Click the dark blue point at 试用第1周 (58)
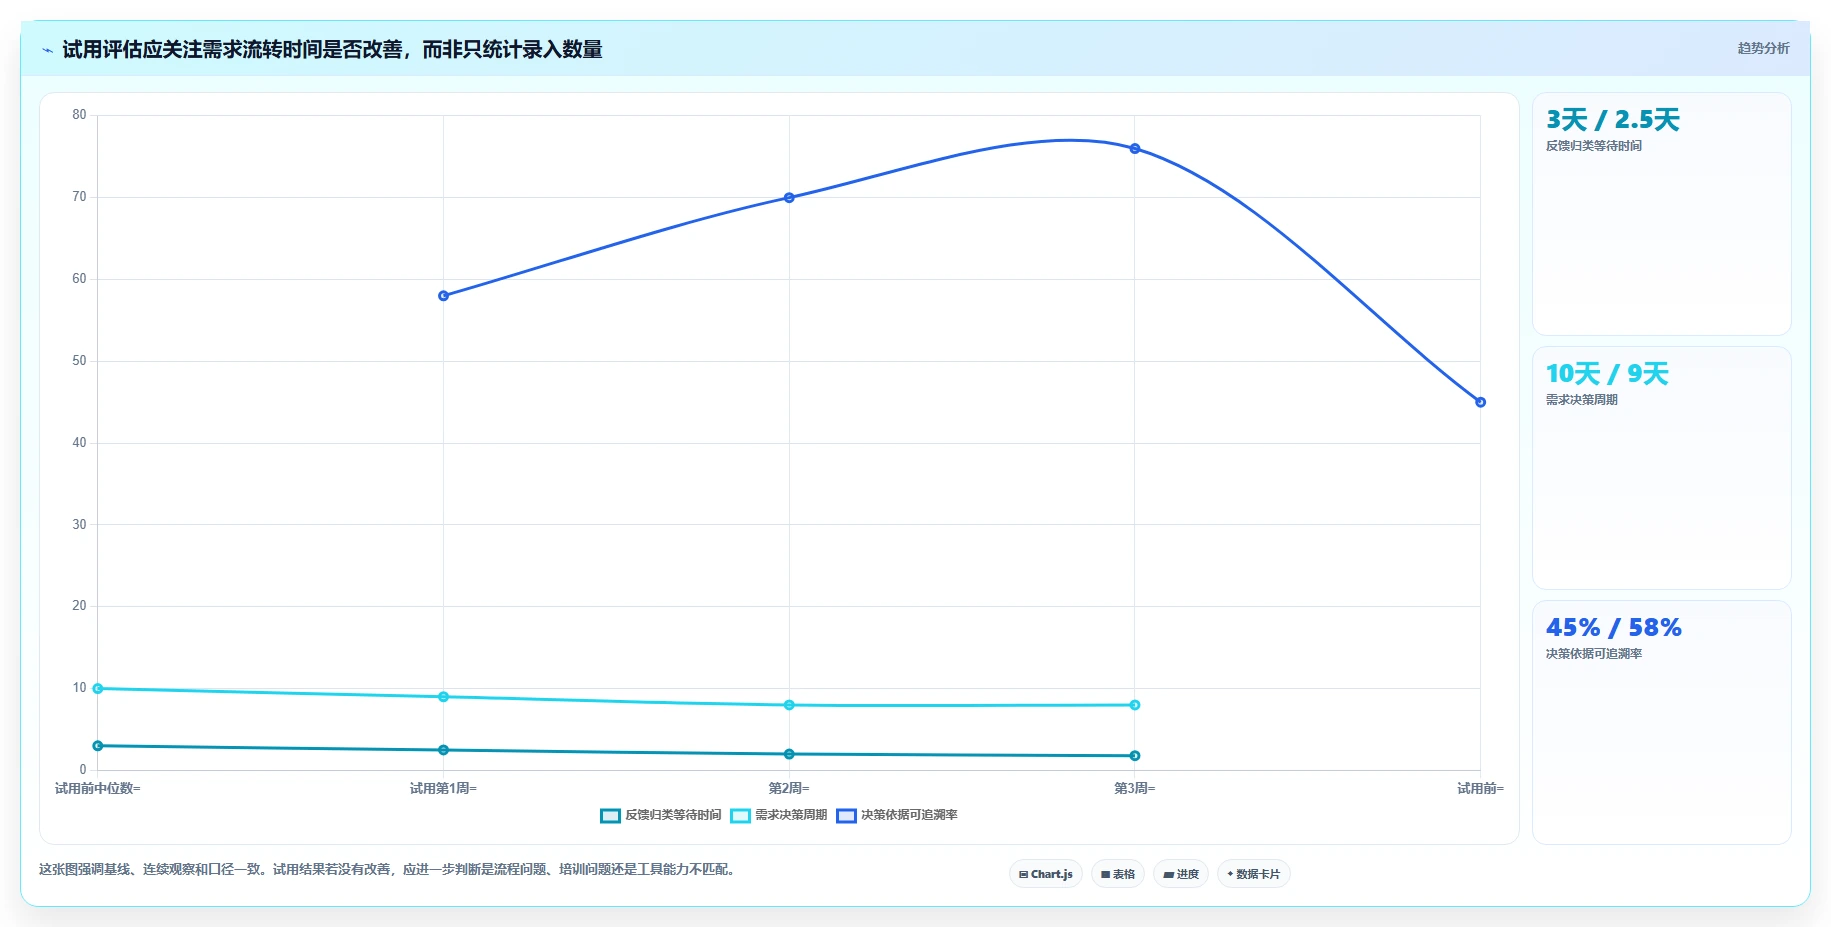 pyautogui.click(x=443, y=296)
